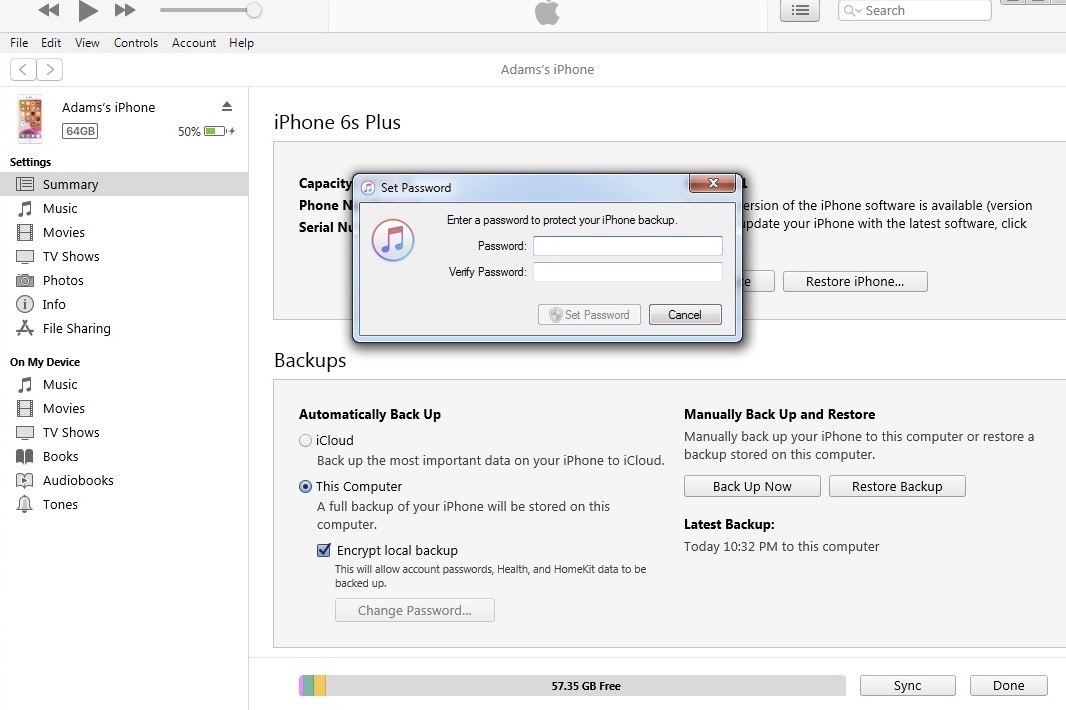Click the rewind previous track icon
Viewport: 1066px width, 710px height.
(x=49, y=10)
